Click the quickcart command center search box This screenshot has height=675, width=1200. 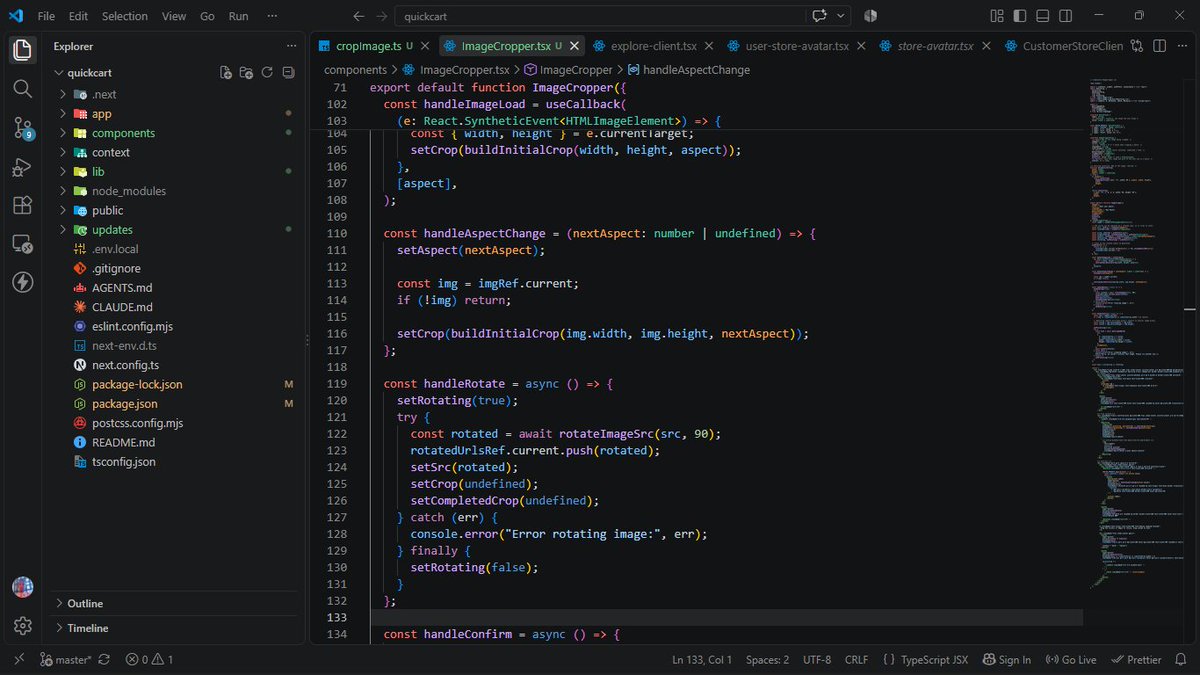click(x=600, y=16)
